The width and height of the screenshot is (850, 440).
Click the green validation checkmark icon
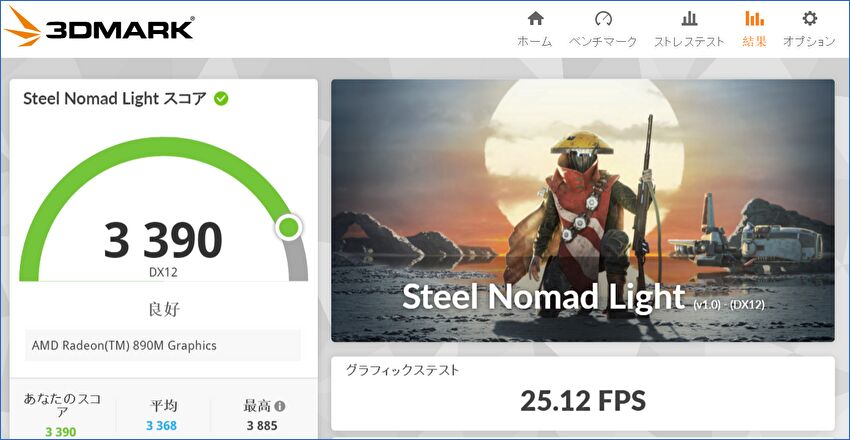pos(221,99)
